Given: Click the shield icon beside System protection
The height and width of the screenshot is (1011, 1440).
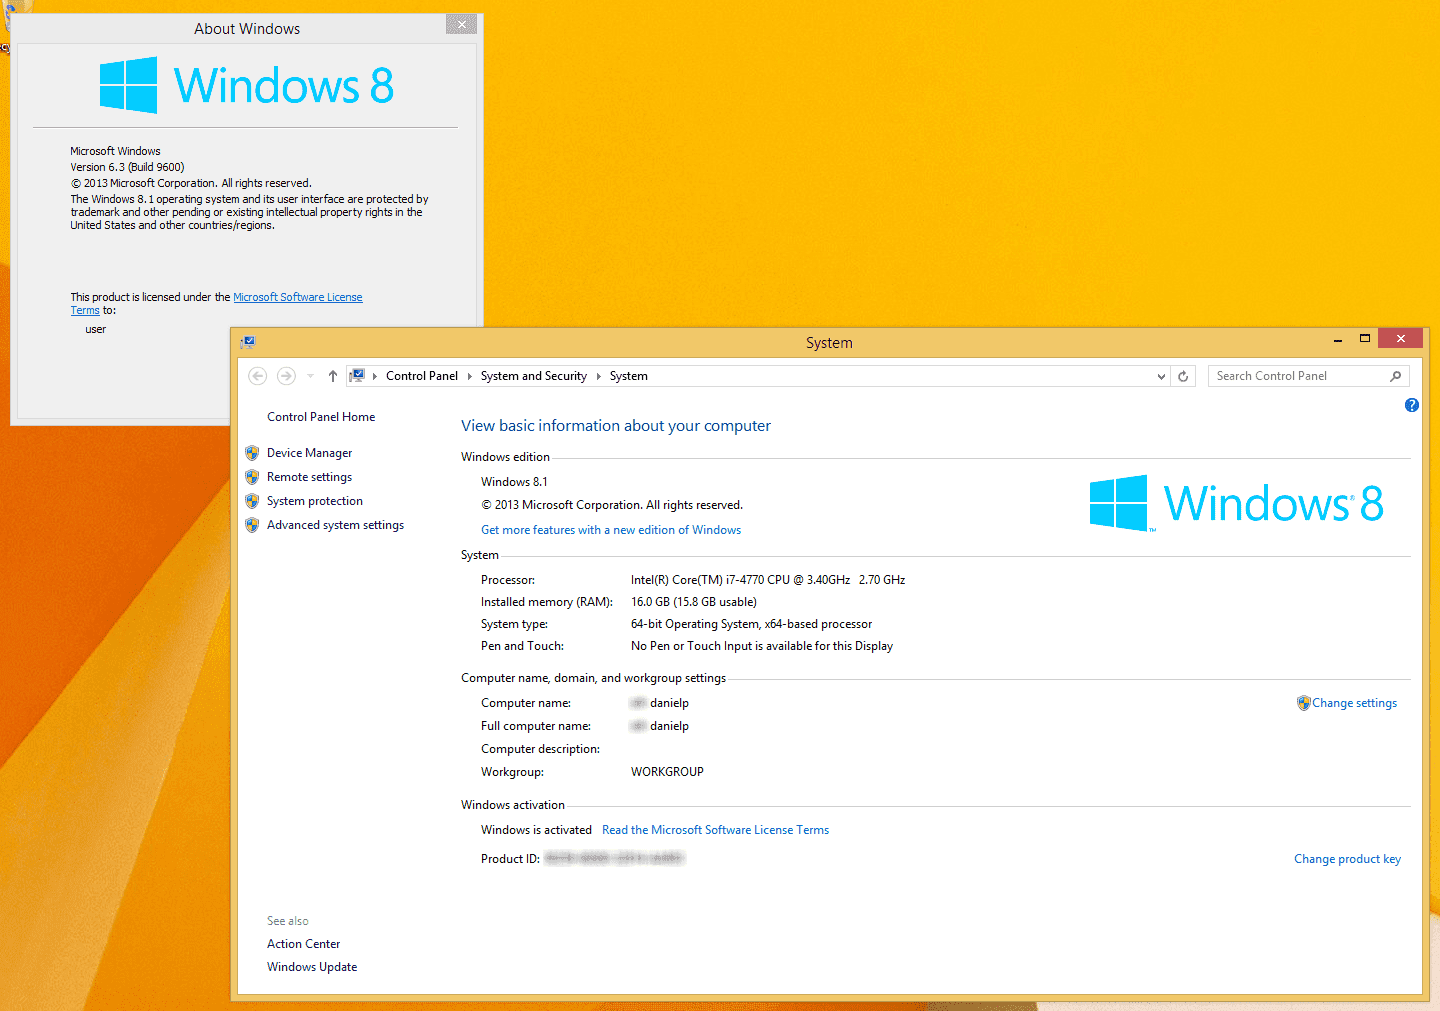Looking at the screenshot, I should [x=252, y=501].
